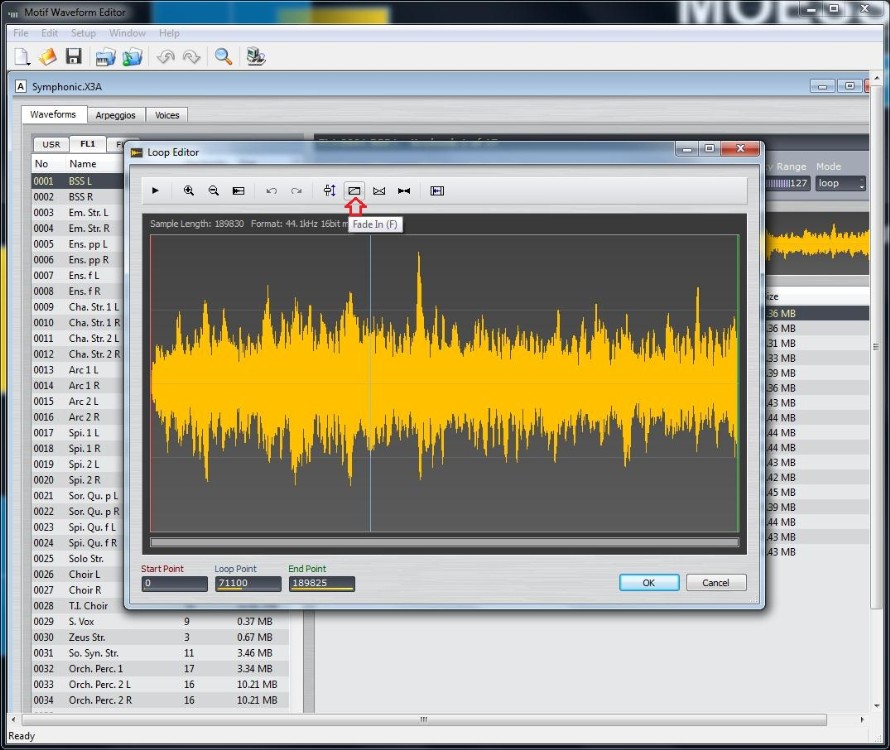Select waveform 0034 Orch. Perc. 2 R
The width and height of the screenshot is (890, 750).
coord(161,700)
